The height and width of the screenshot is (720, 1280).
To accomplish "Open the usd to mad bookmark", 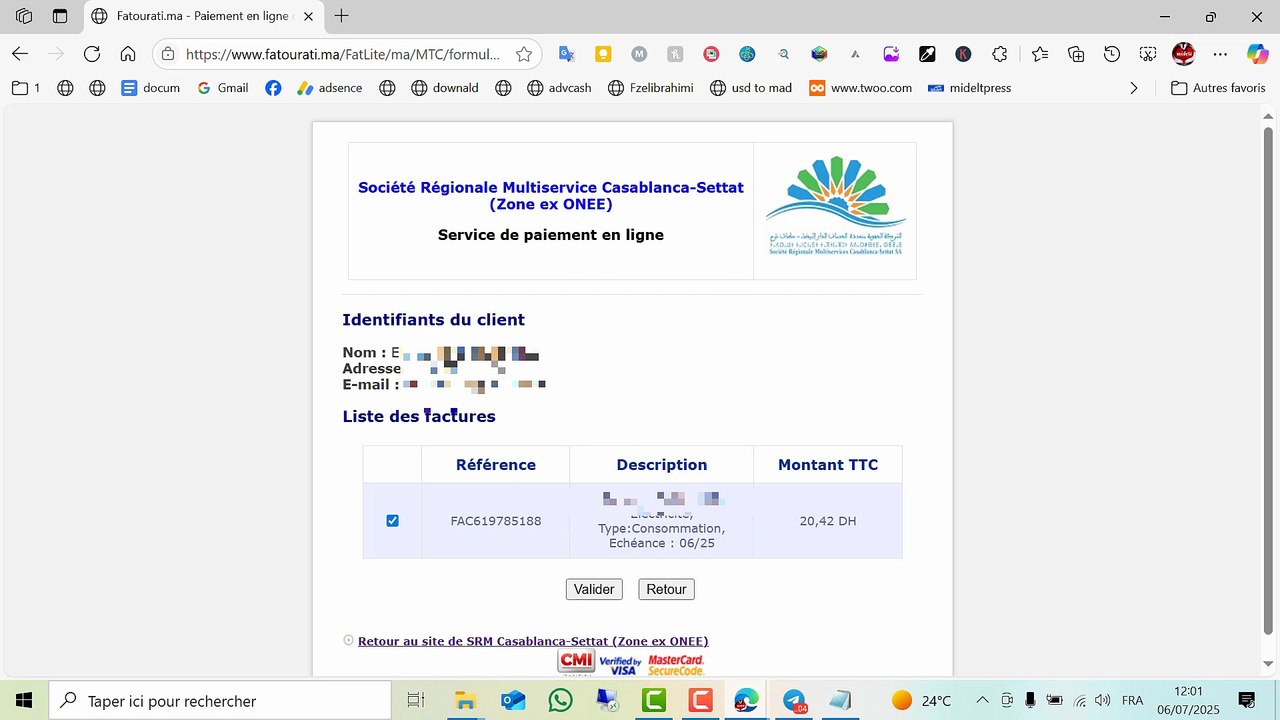I will pos(751,88).
